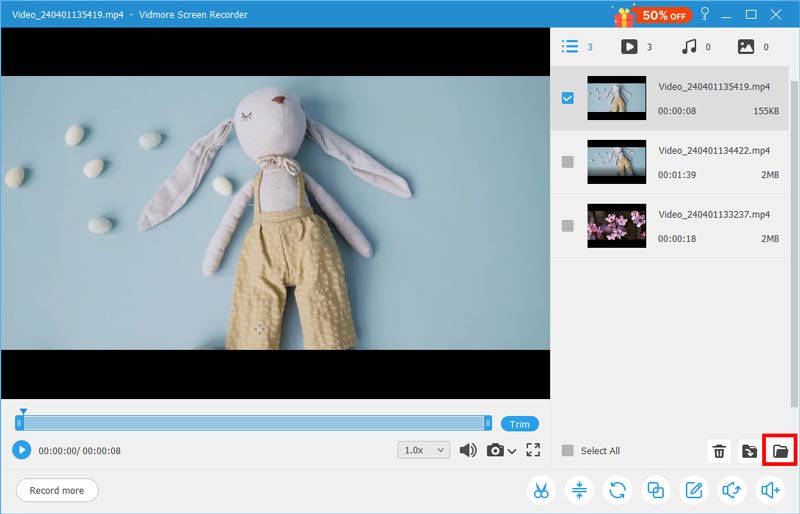Open the merge files tool
Screen dimensions: 800x514
tap(656, 490)
